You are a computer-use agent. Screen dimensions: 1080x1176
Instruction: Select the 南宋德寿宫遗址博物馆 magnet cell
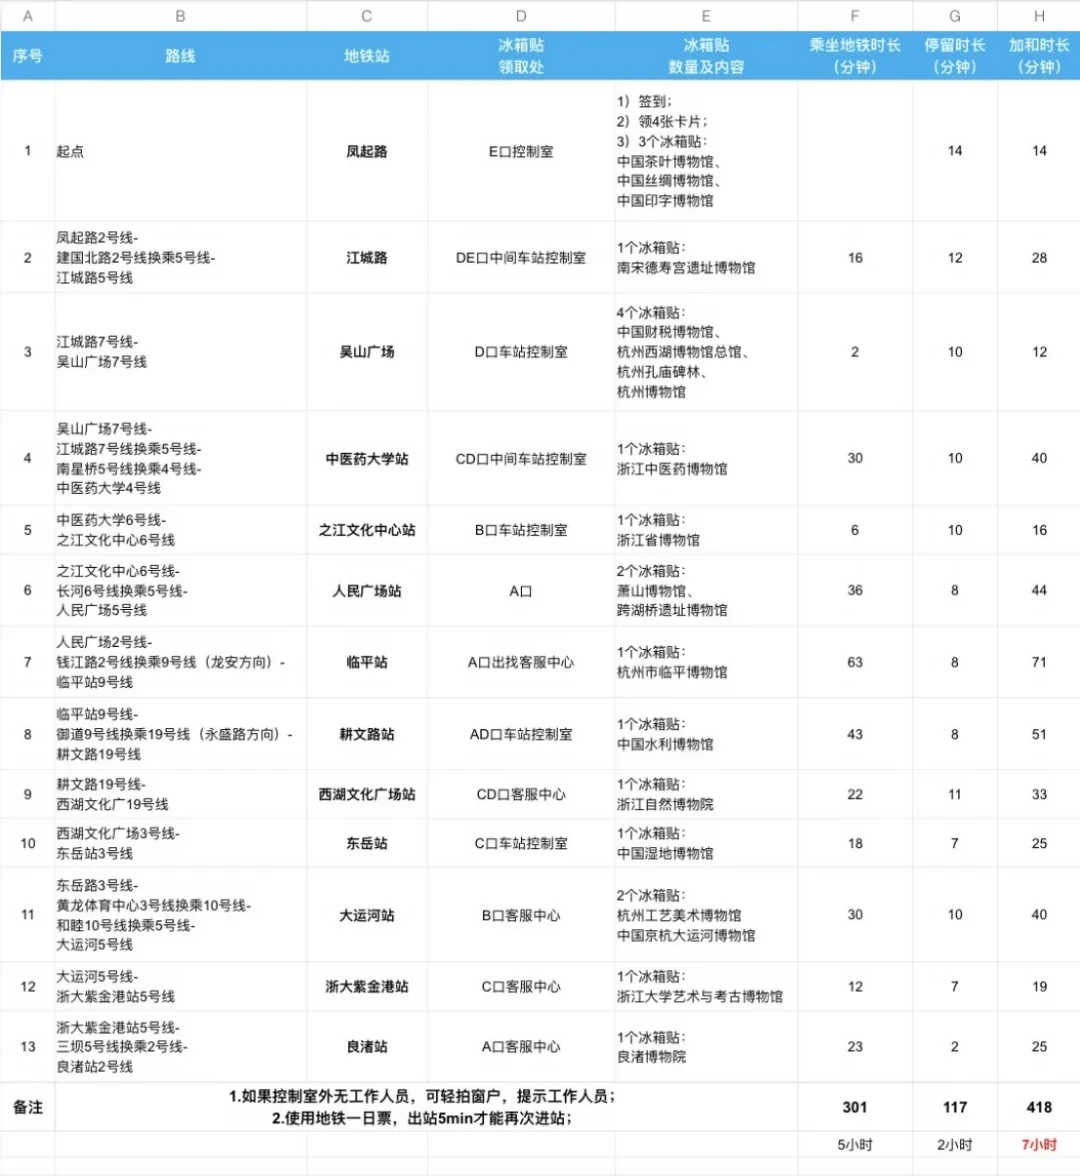pos(706,257)
